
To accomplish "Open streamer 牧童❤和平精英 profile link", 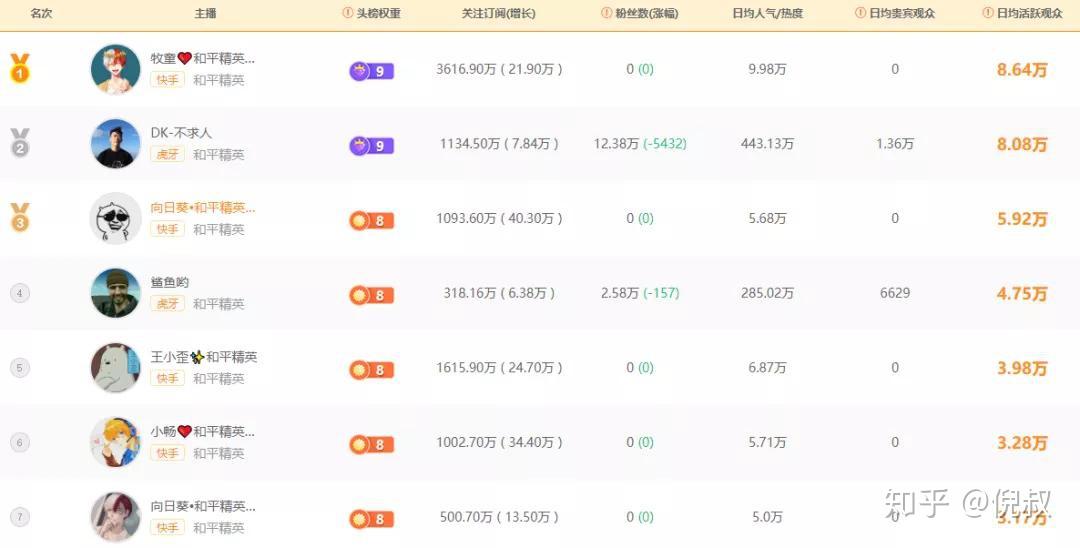I will pos(203,59).
